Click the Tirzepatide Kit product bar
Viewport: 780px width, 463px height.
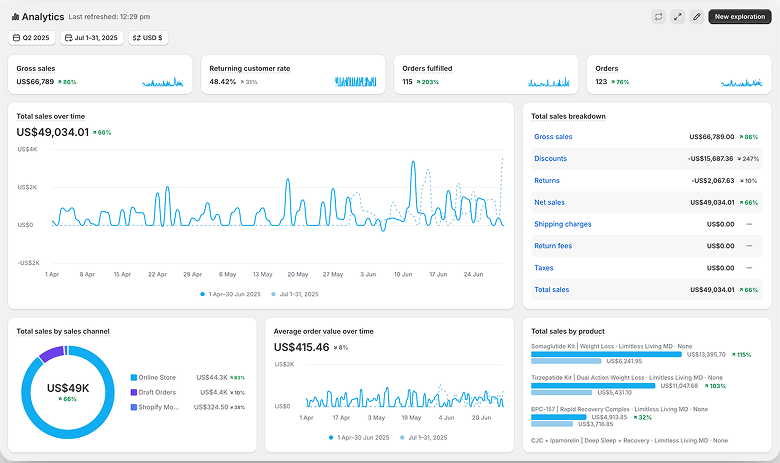(593, 386)
